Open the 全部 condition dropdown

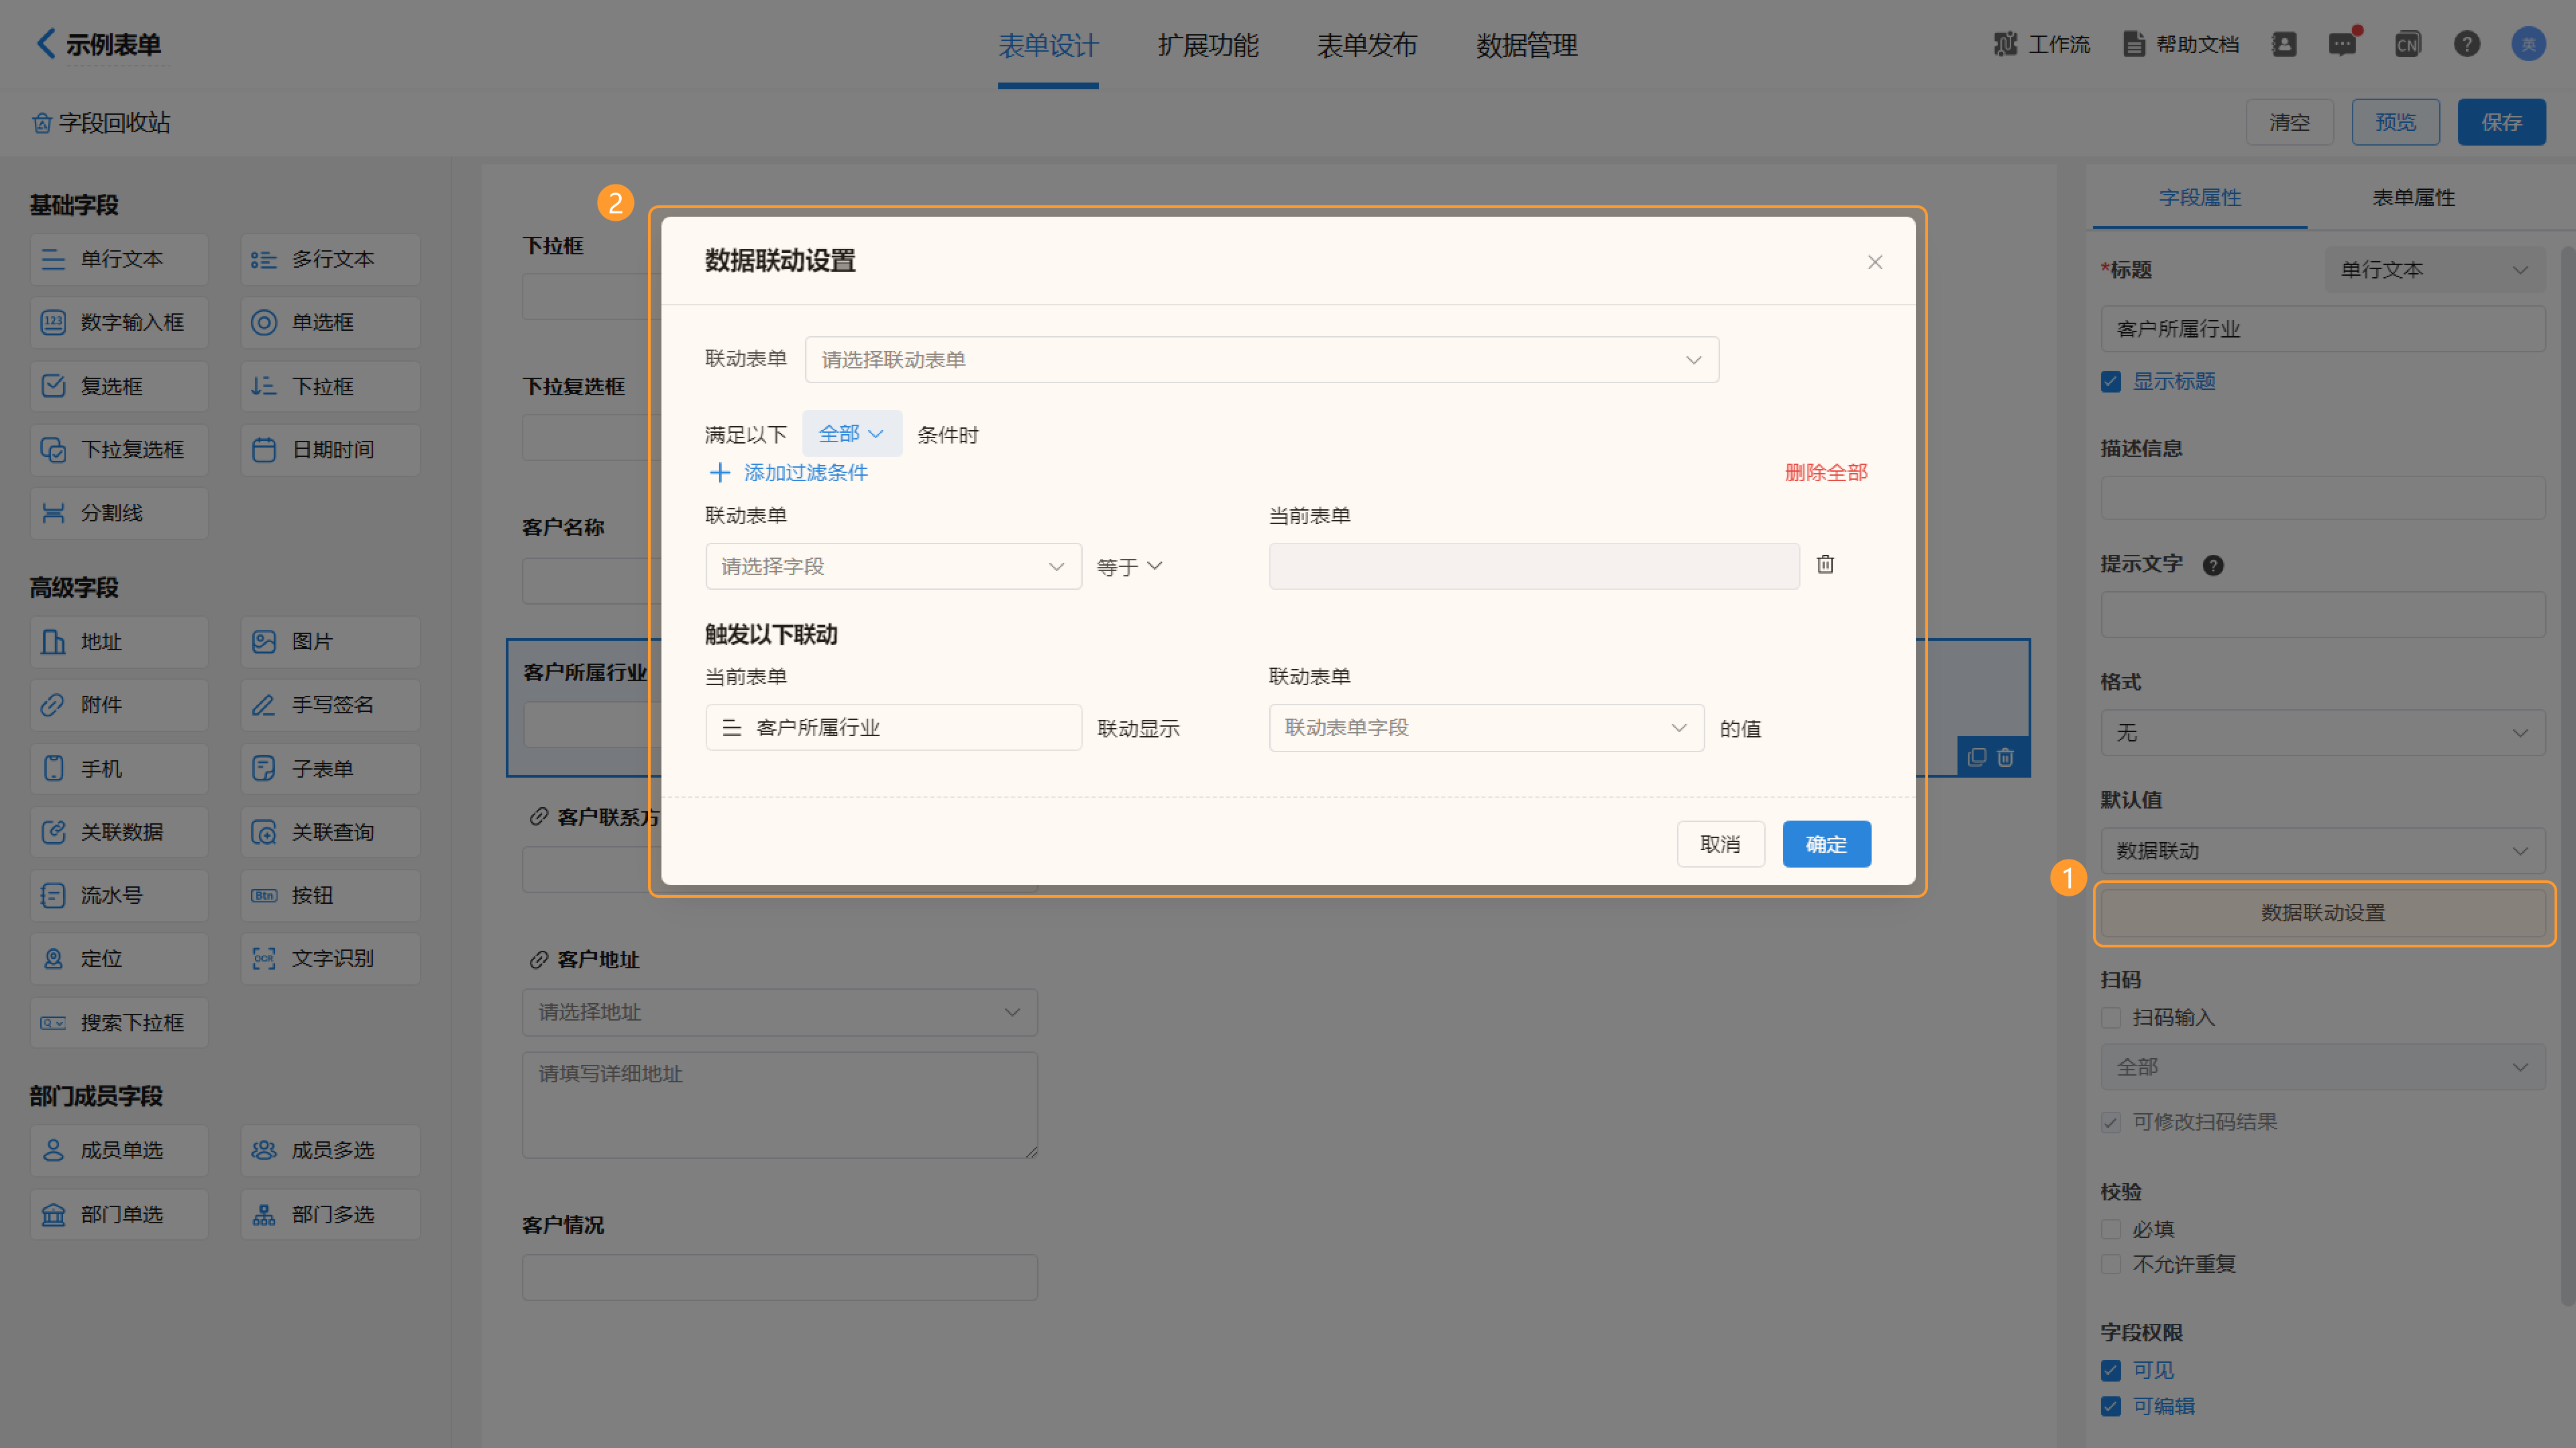click(x=851, y=434)
